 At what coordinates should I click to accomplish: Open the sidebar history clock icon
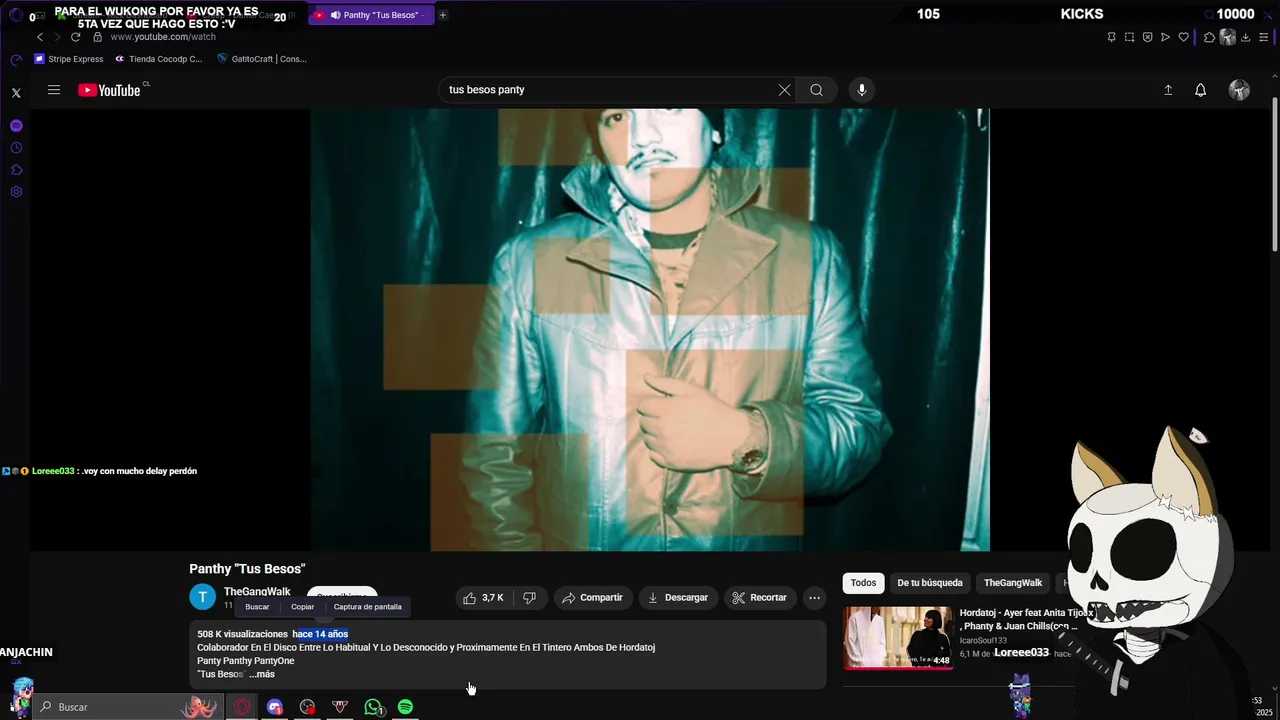tap(16, 148)
